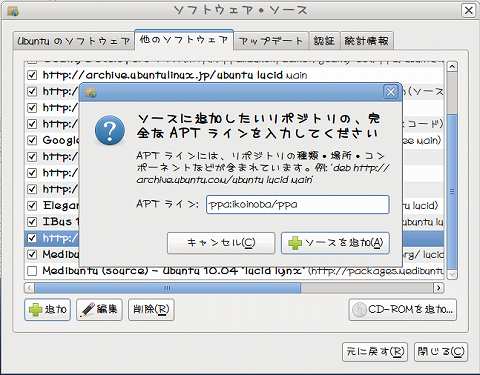Screen dimensions: 480x375
Task: Click the dialog title bar icon
Action: click(x=91, y=92)
